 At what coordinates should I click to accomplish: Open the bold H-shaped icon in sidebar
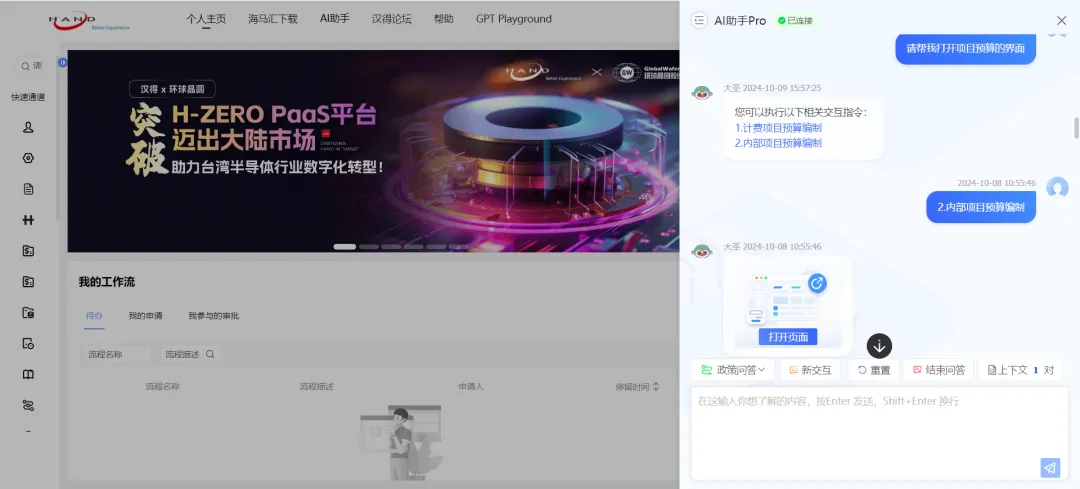click(x=28, y=220)
